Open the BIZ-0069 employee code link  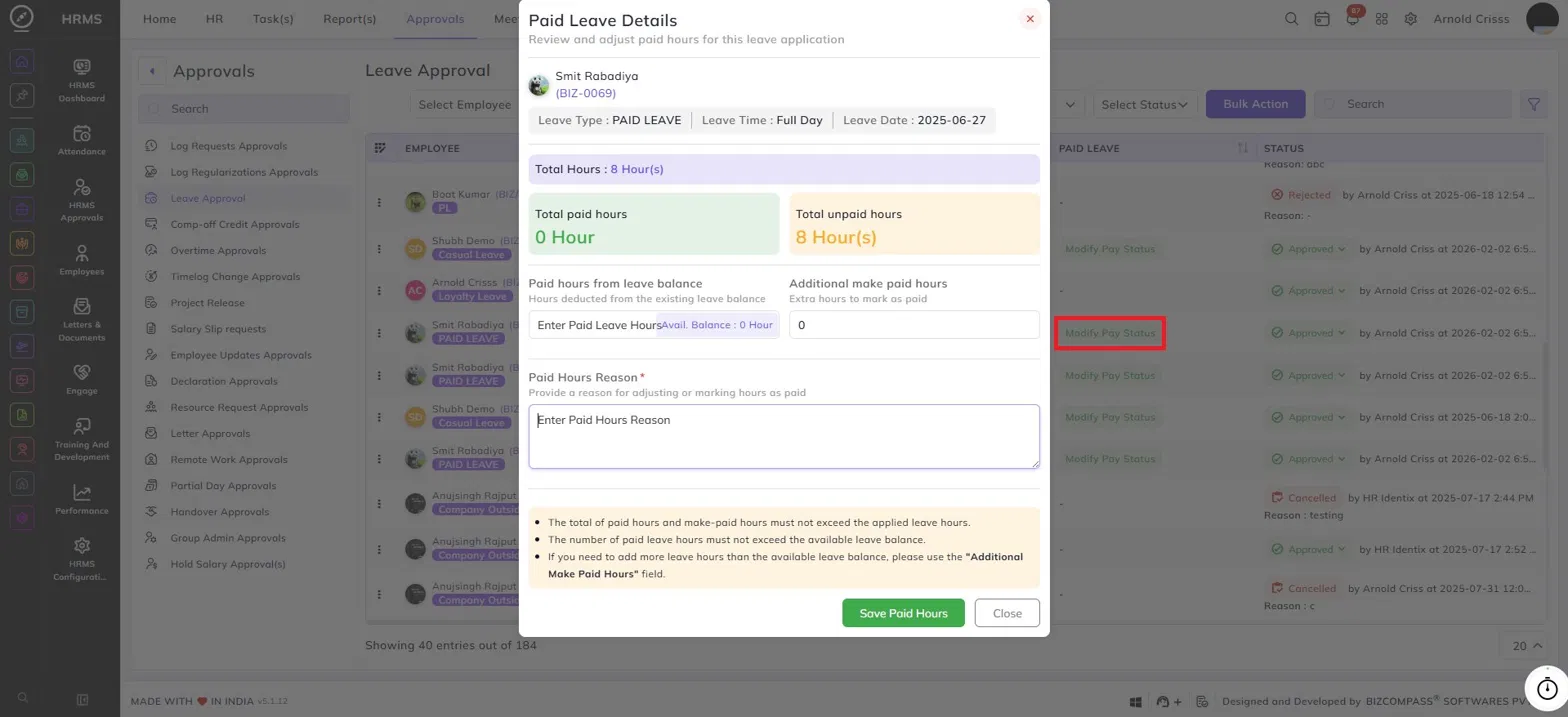586,93
